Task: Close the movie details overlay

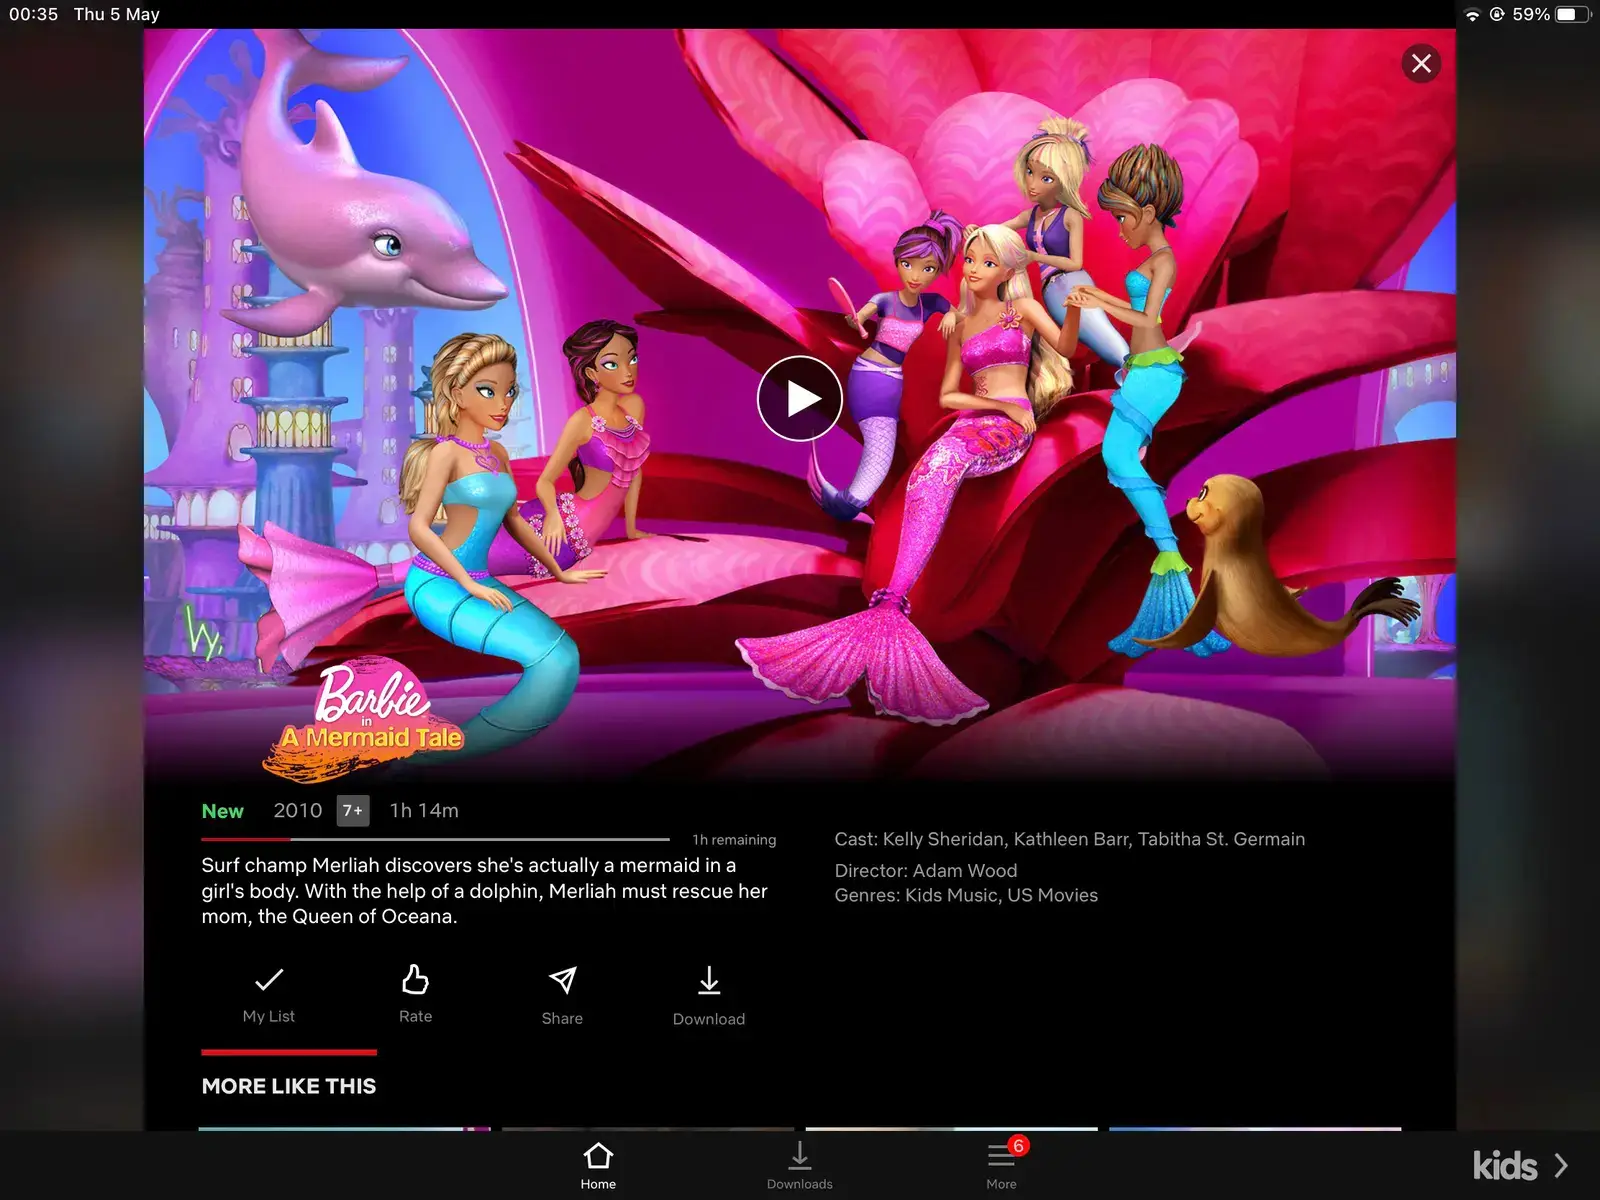Action: [x=1421, y=64]
